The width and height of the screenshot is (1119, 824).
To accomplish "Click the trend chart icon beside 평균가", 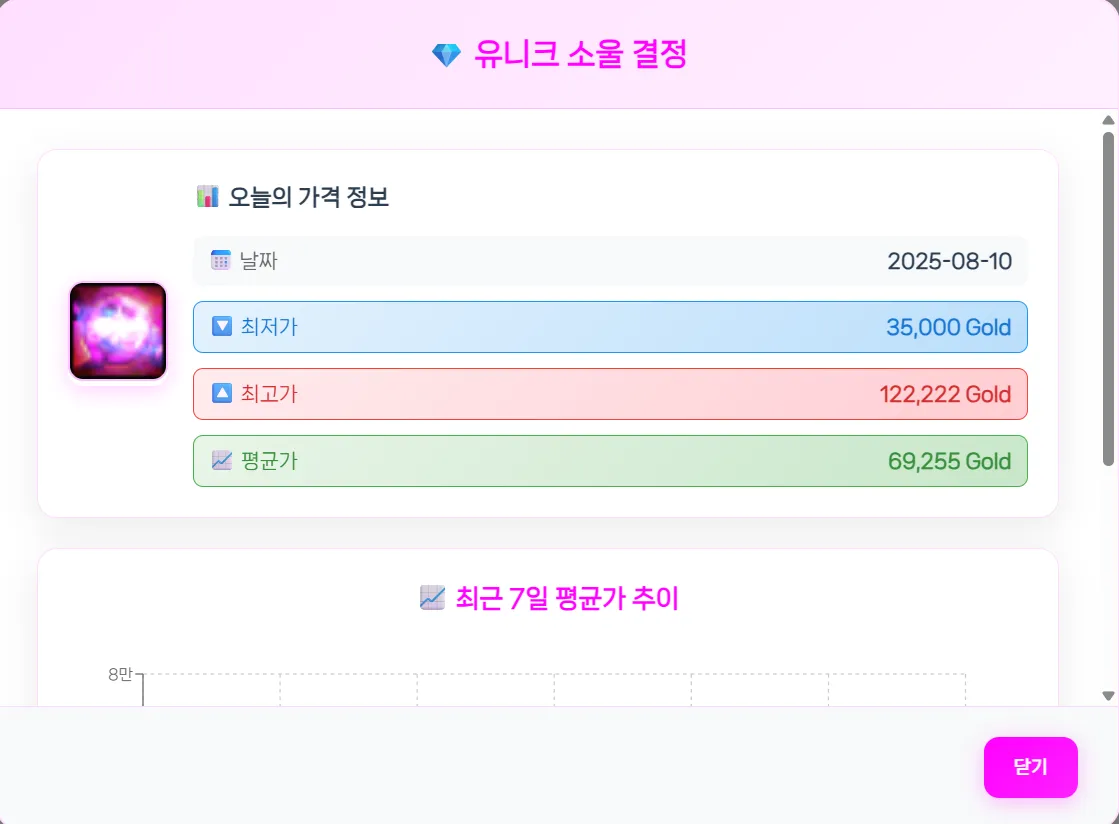I will click(222, 461).
